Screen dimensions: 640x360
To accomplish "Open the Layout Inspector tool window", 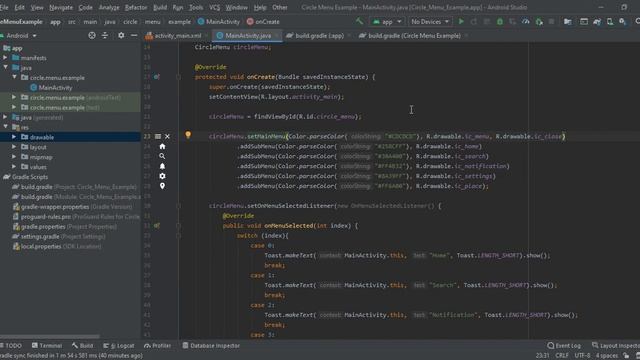I will coord(616,346).
